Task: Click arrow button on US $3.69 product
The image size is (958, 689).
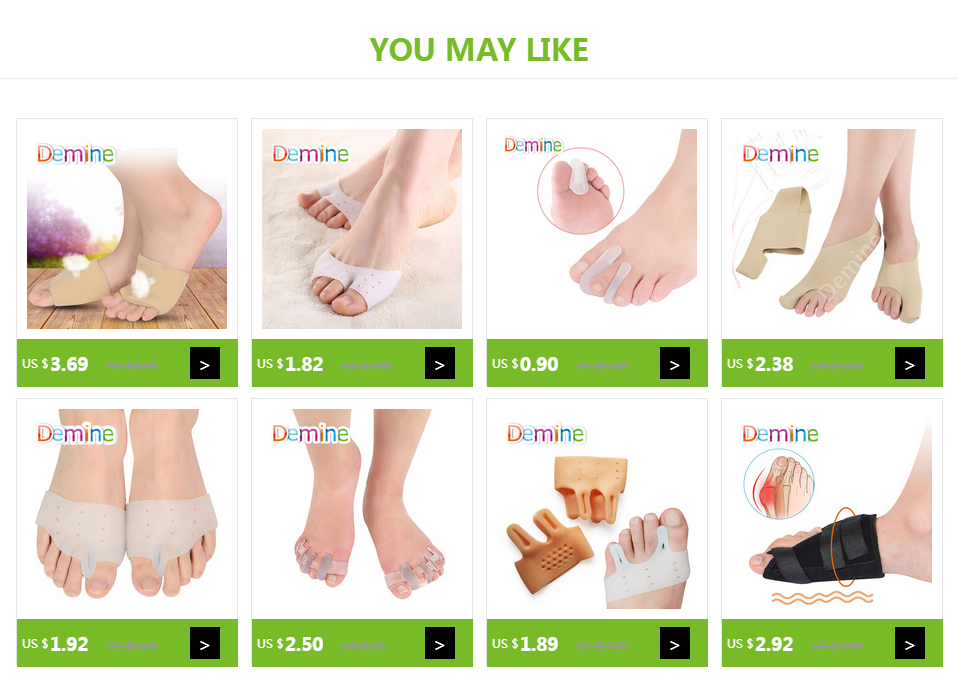Action: point(205,363)
